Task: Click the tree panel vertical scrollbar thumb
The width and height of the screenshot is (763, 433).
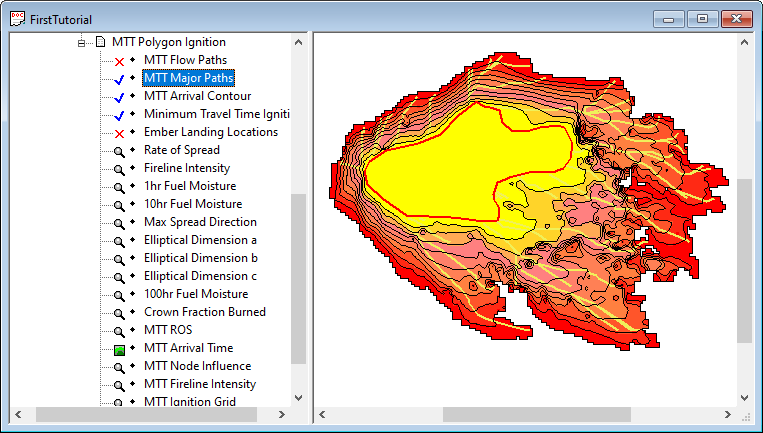Action: coord(298,279)
